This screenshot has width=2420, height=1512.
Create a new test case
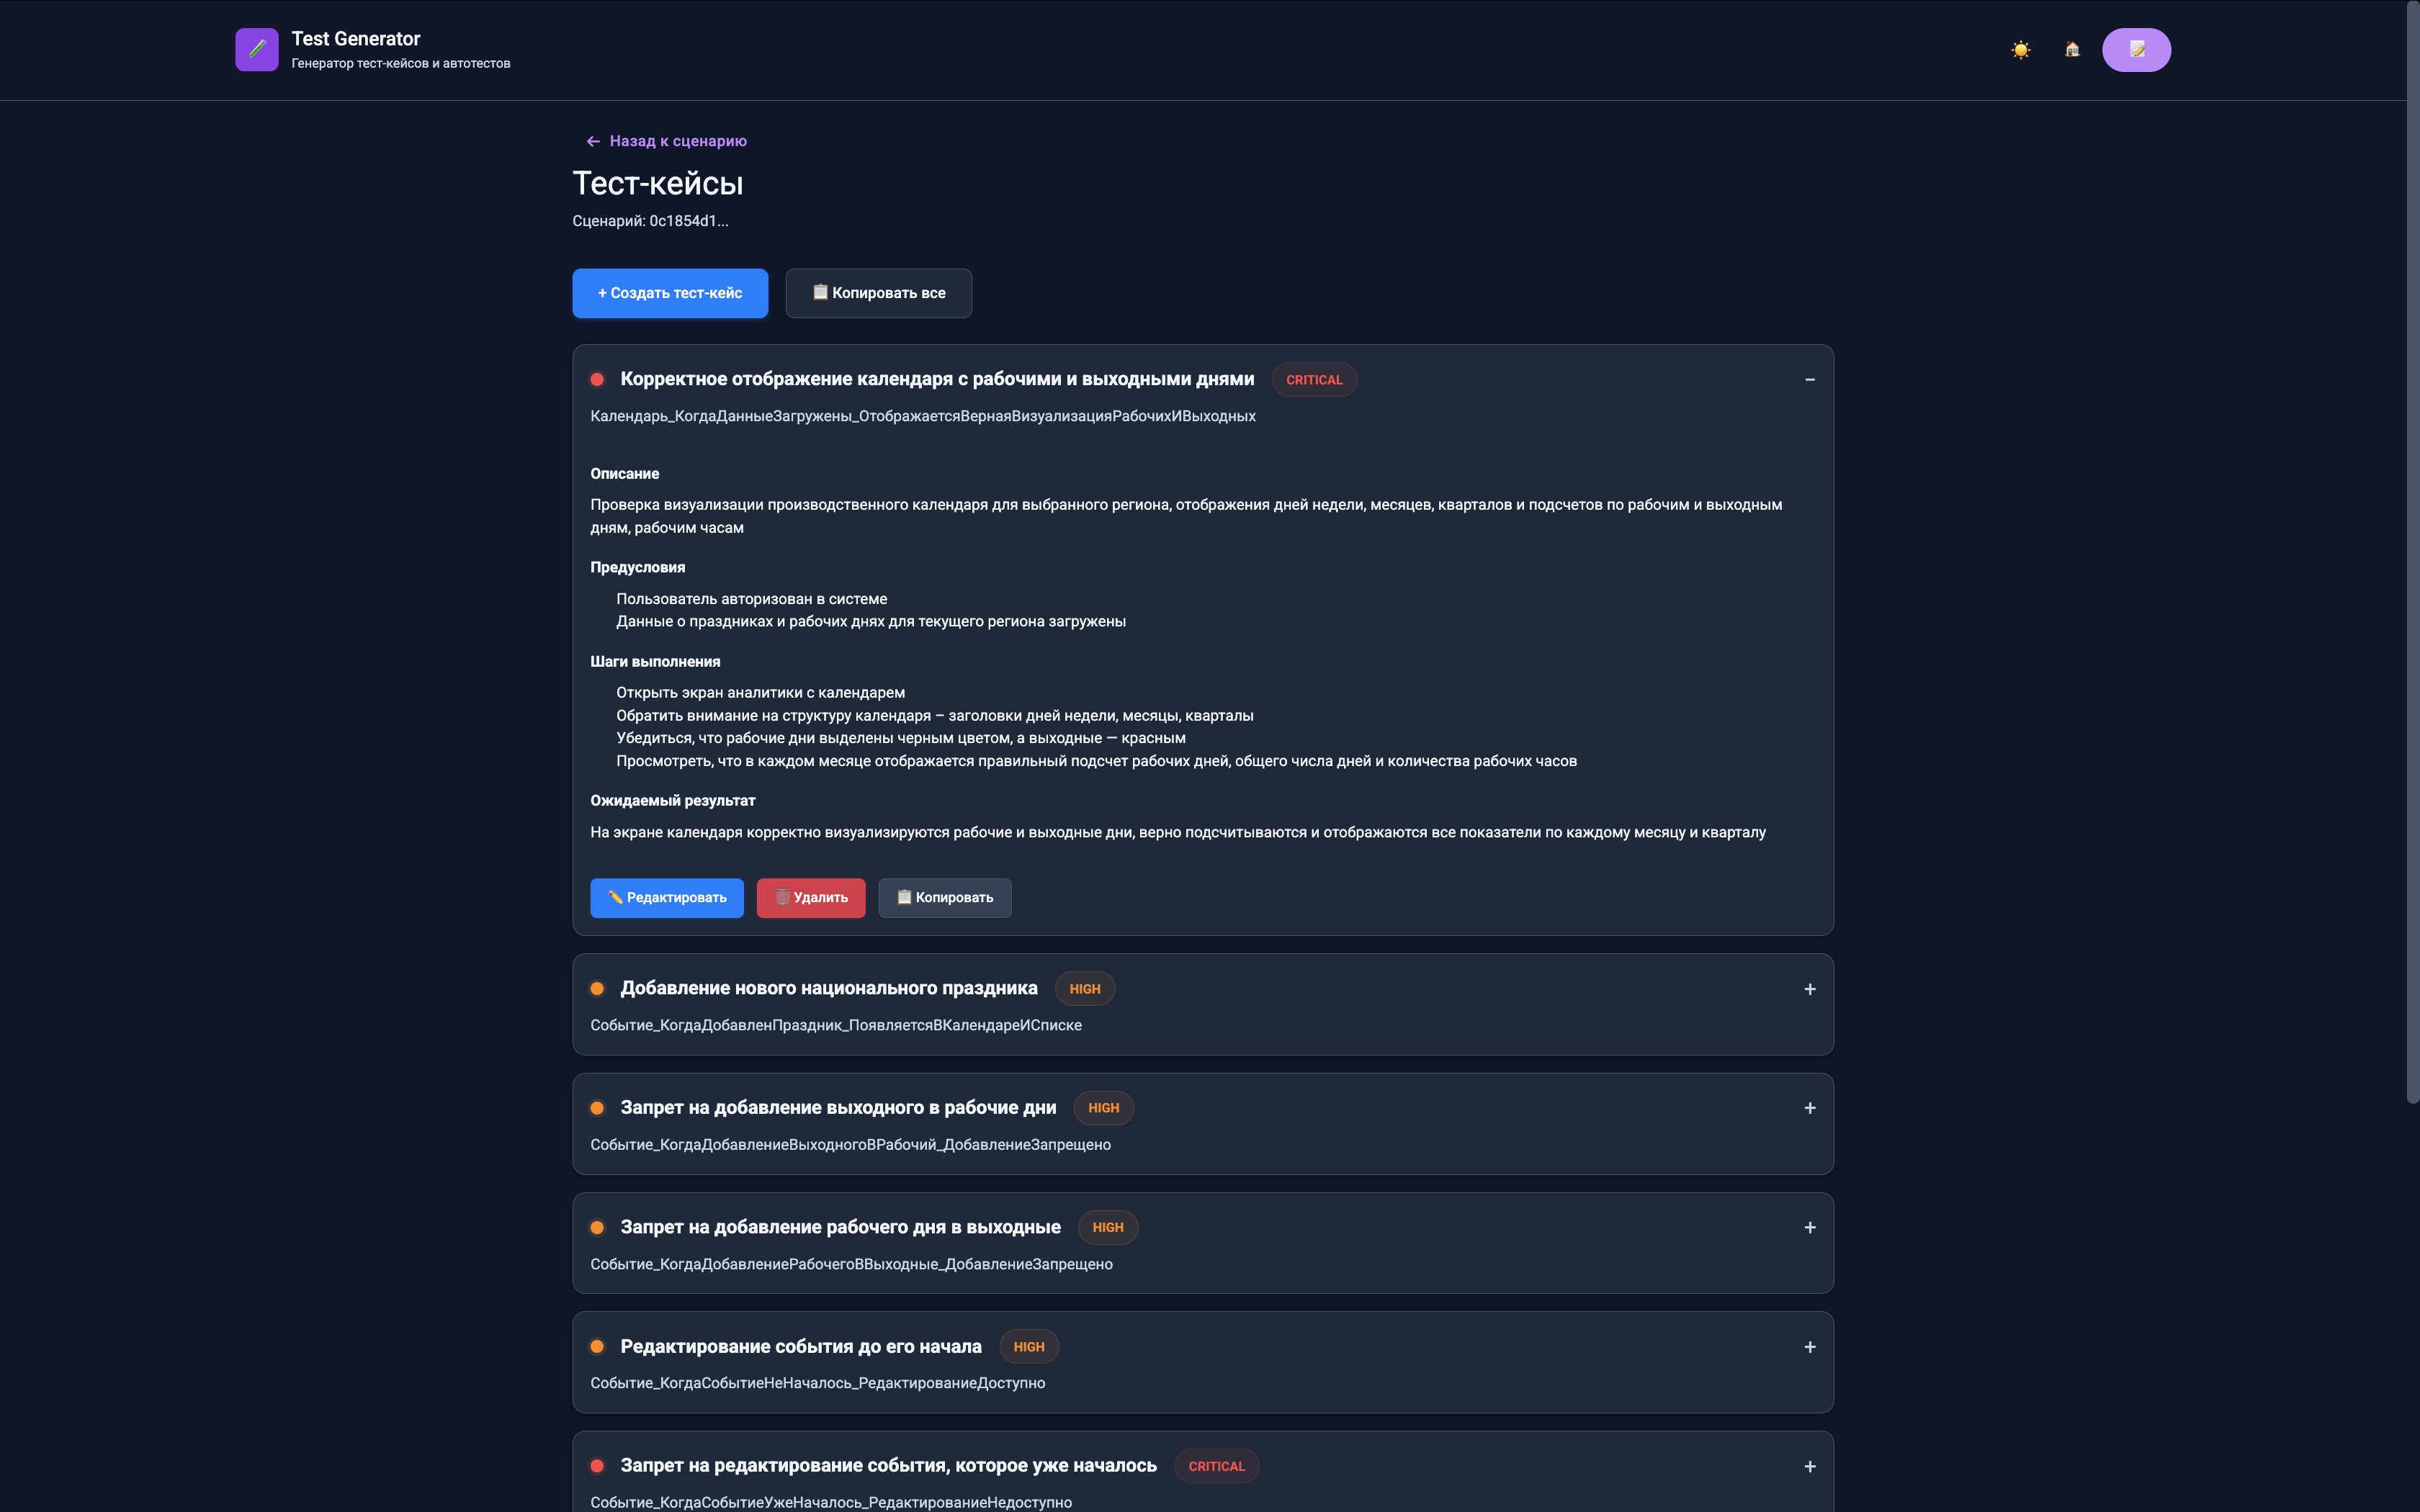click(670, 293)
